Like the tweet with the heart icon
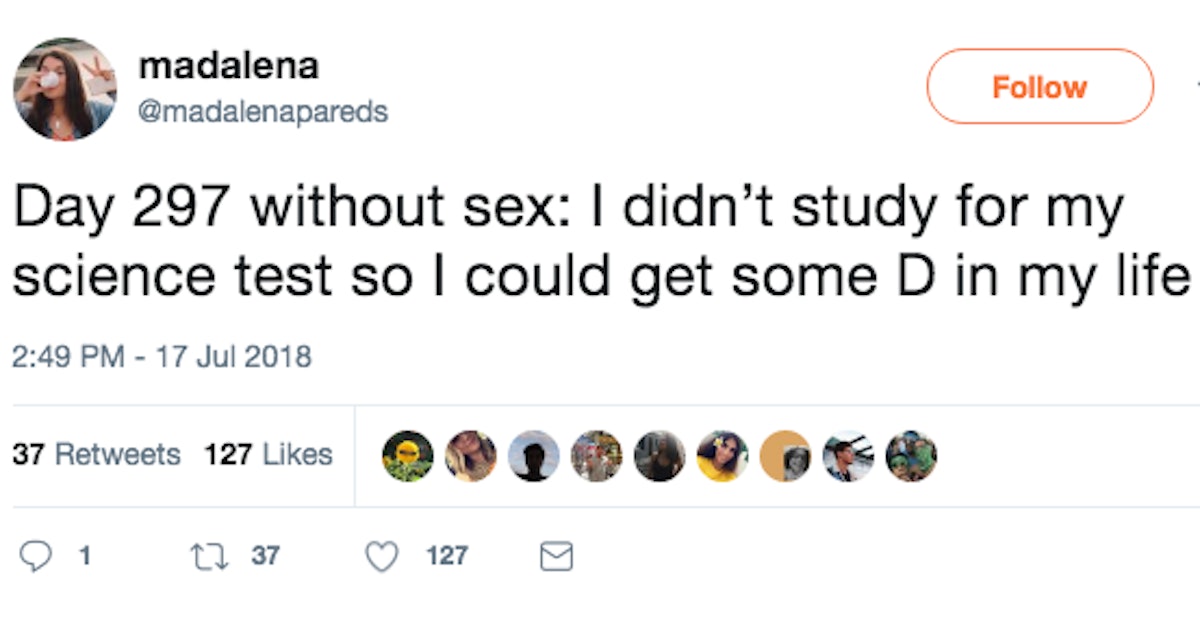This screenshot has width=1200, height=630. pyautogui.click(x=382, y=555)
